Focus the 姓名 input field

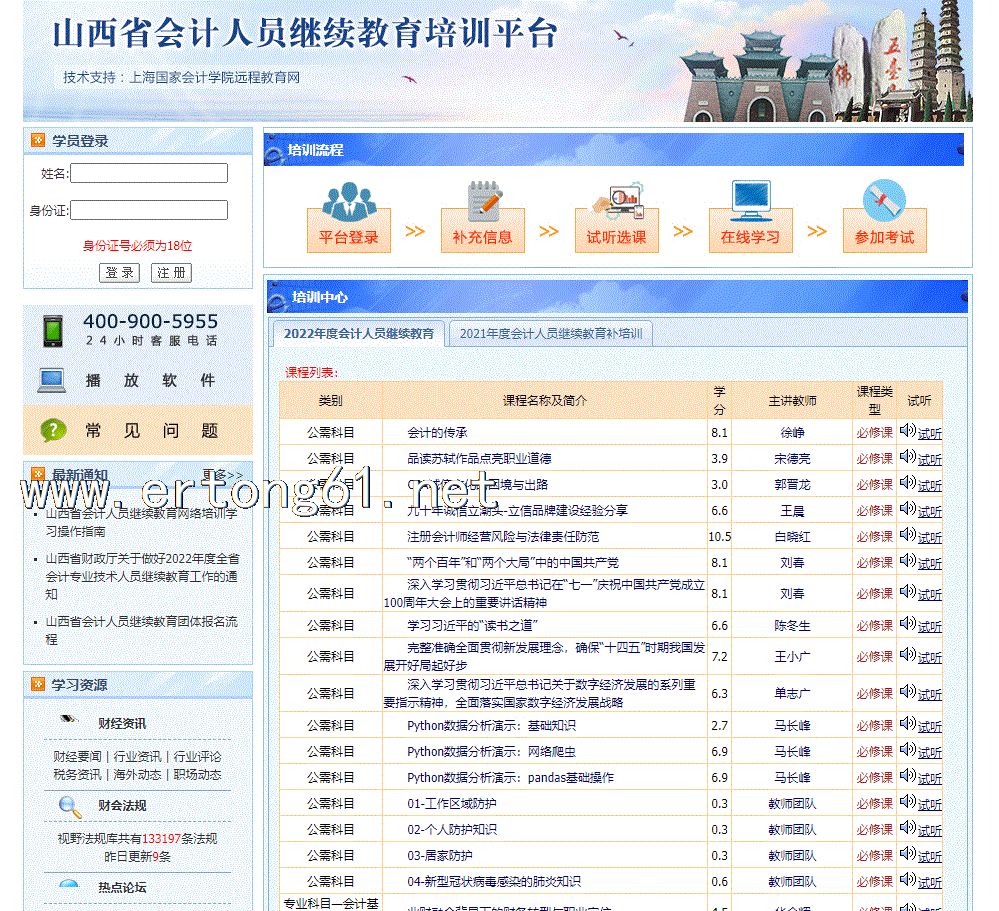(149, 174)
